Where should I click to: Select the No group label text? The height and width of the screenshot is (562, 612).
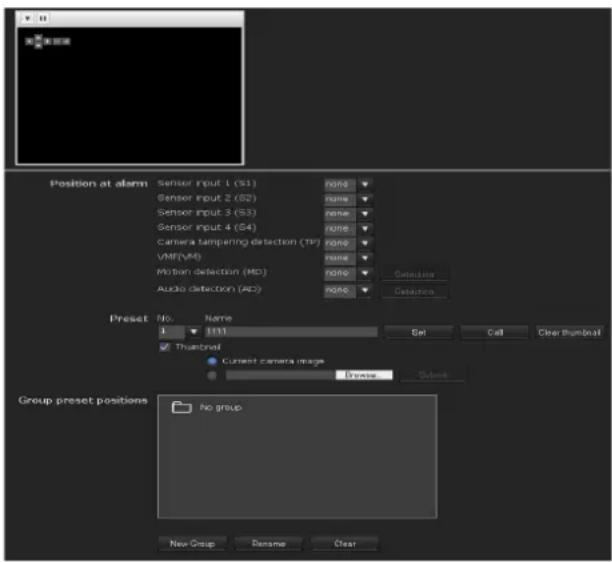pyautogui.click(x=221, y=407)
